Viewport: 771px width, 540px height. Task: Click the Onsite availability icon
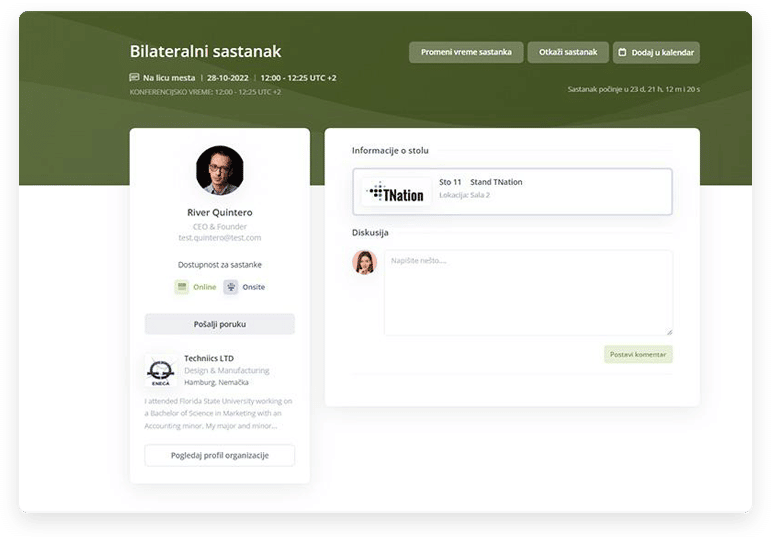pos(231,287)
